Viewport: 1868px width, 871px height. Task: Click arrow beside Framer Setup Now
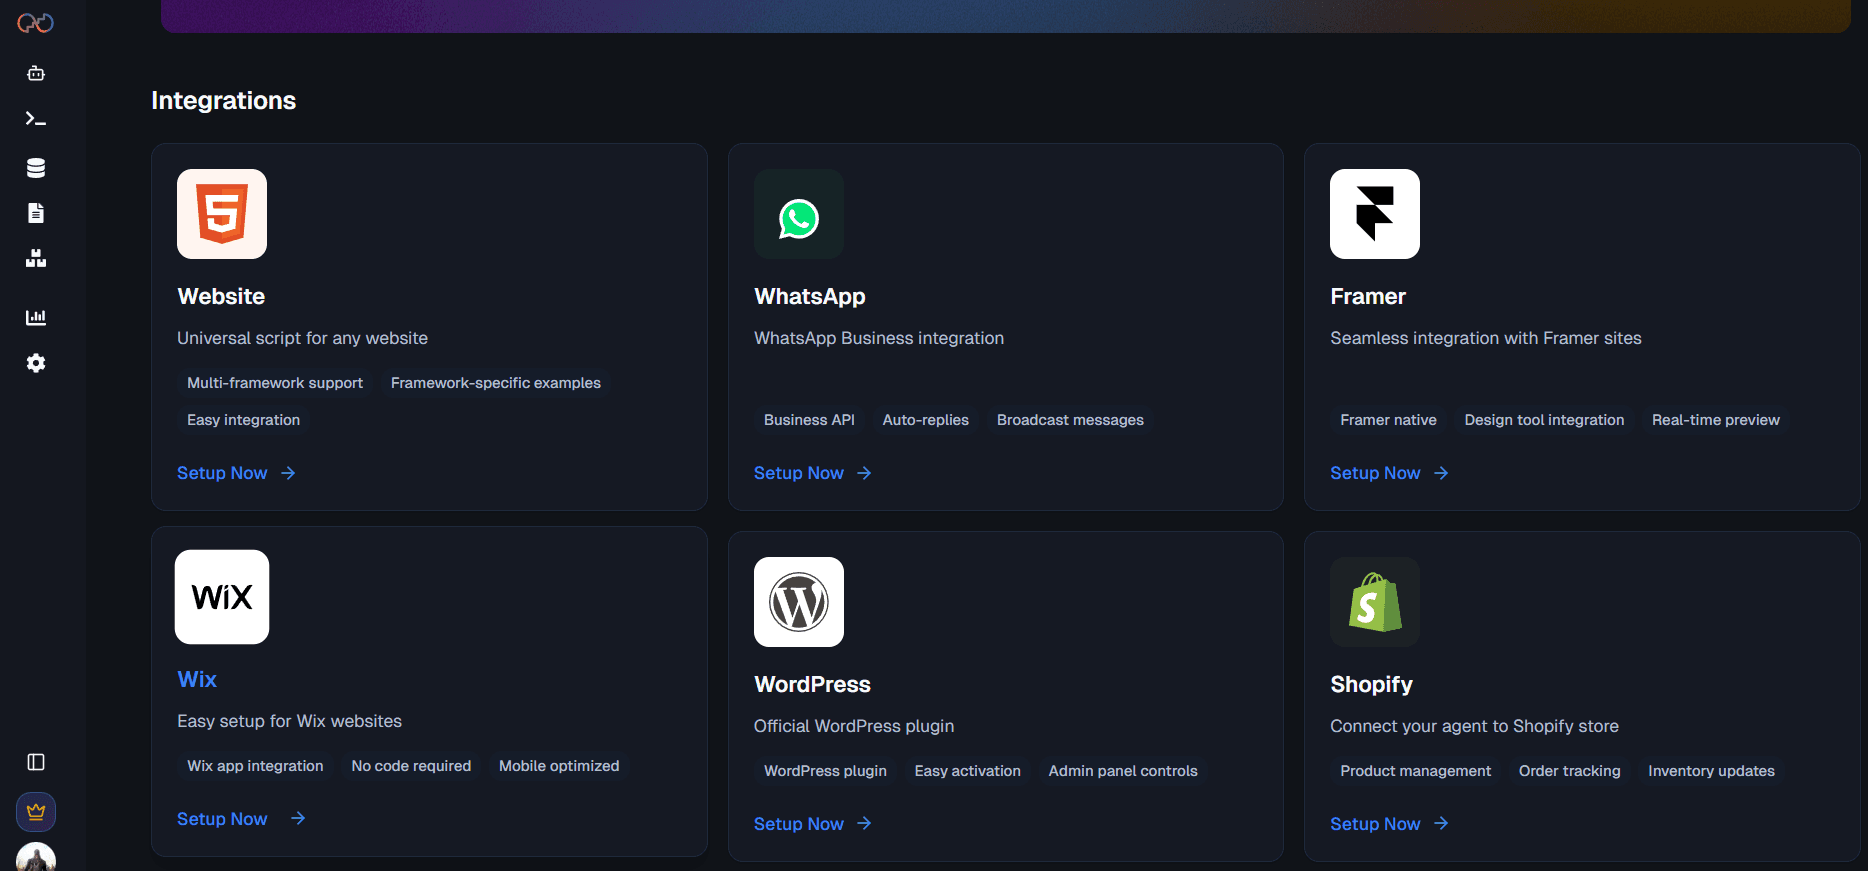[1441, 473]
